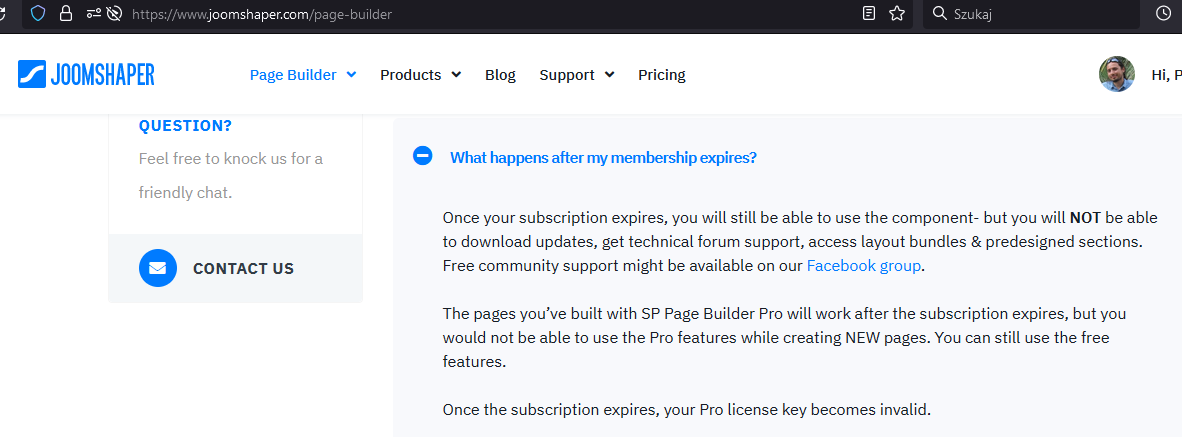Image resolution: width=1182 pixels, height=437 pixels.
Task: Open the browser history clock icon
Action: (x=1163, y=14)
